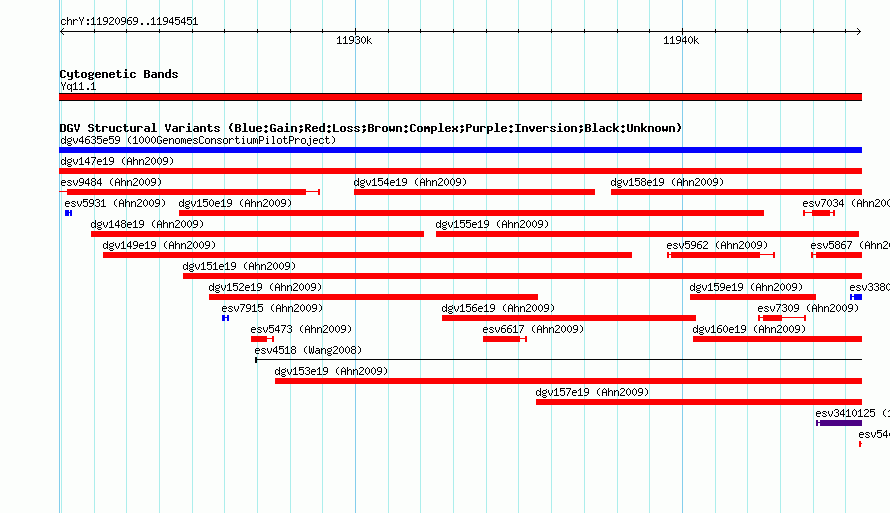Click the small blue esv7915 gain marker

[225, 318]
